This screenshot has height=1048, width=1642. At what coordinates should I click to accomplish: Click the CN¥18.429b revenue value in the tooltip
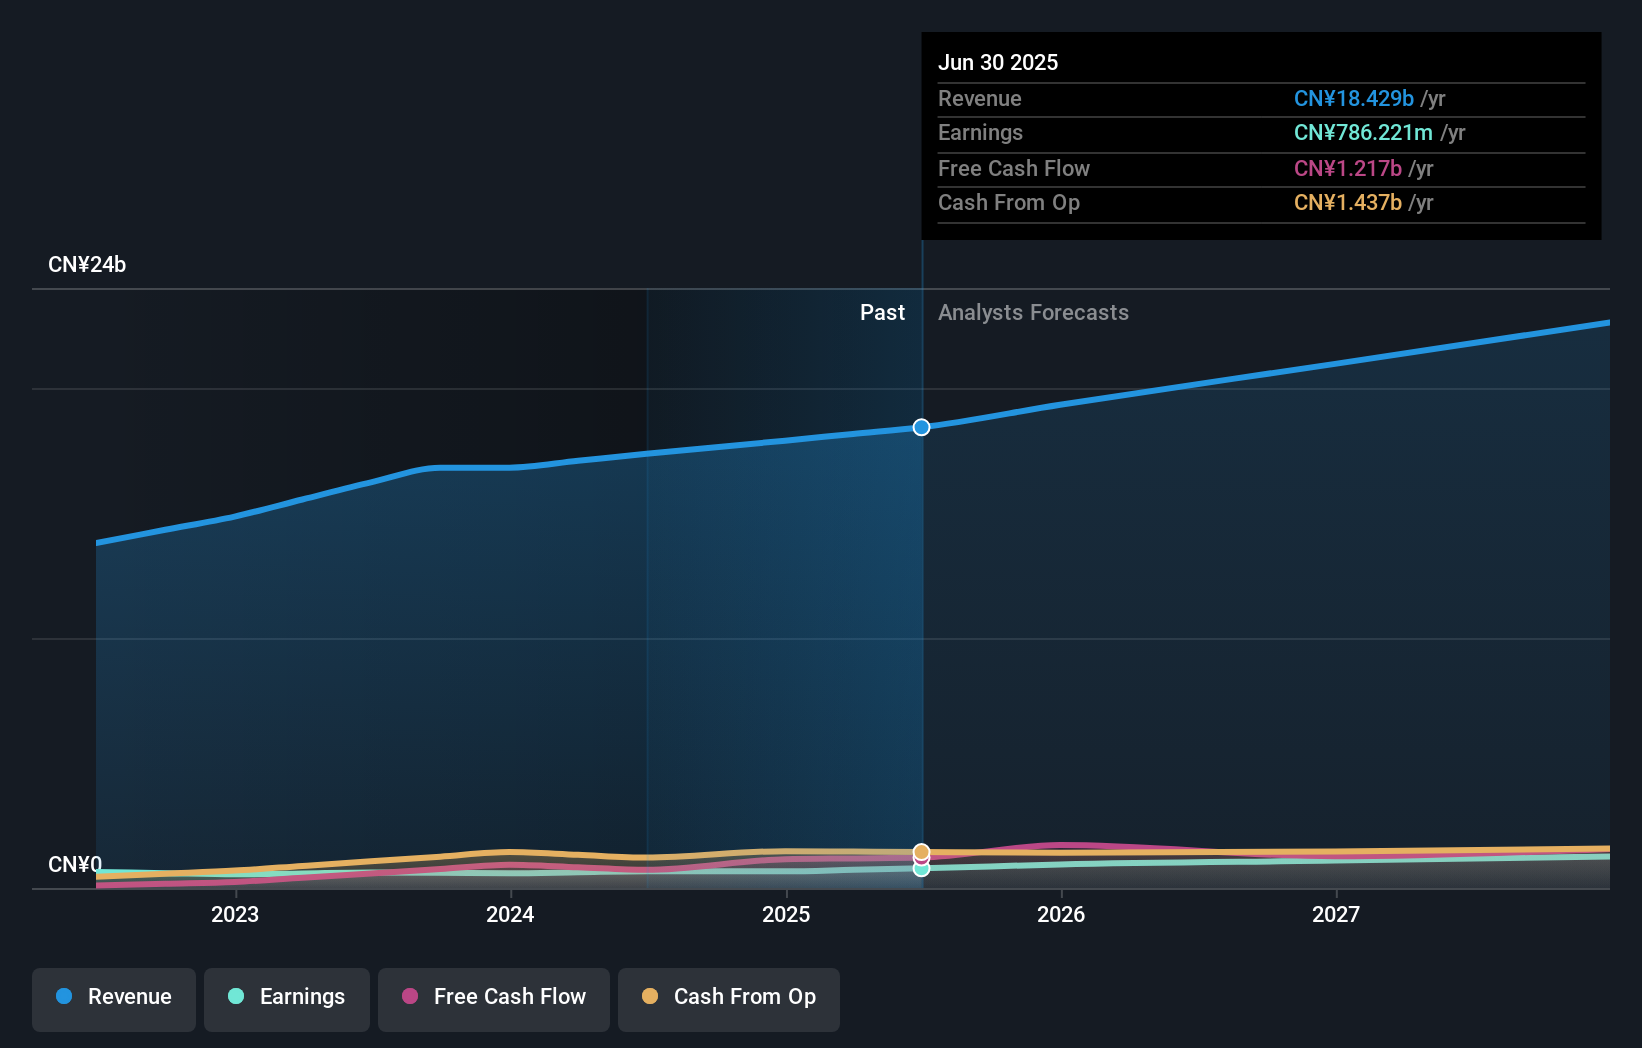click(x=1354, y=98)
